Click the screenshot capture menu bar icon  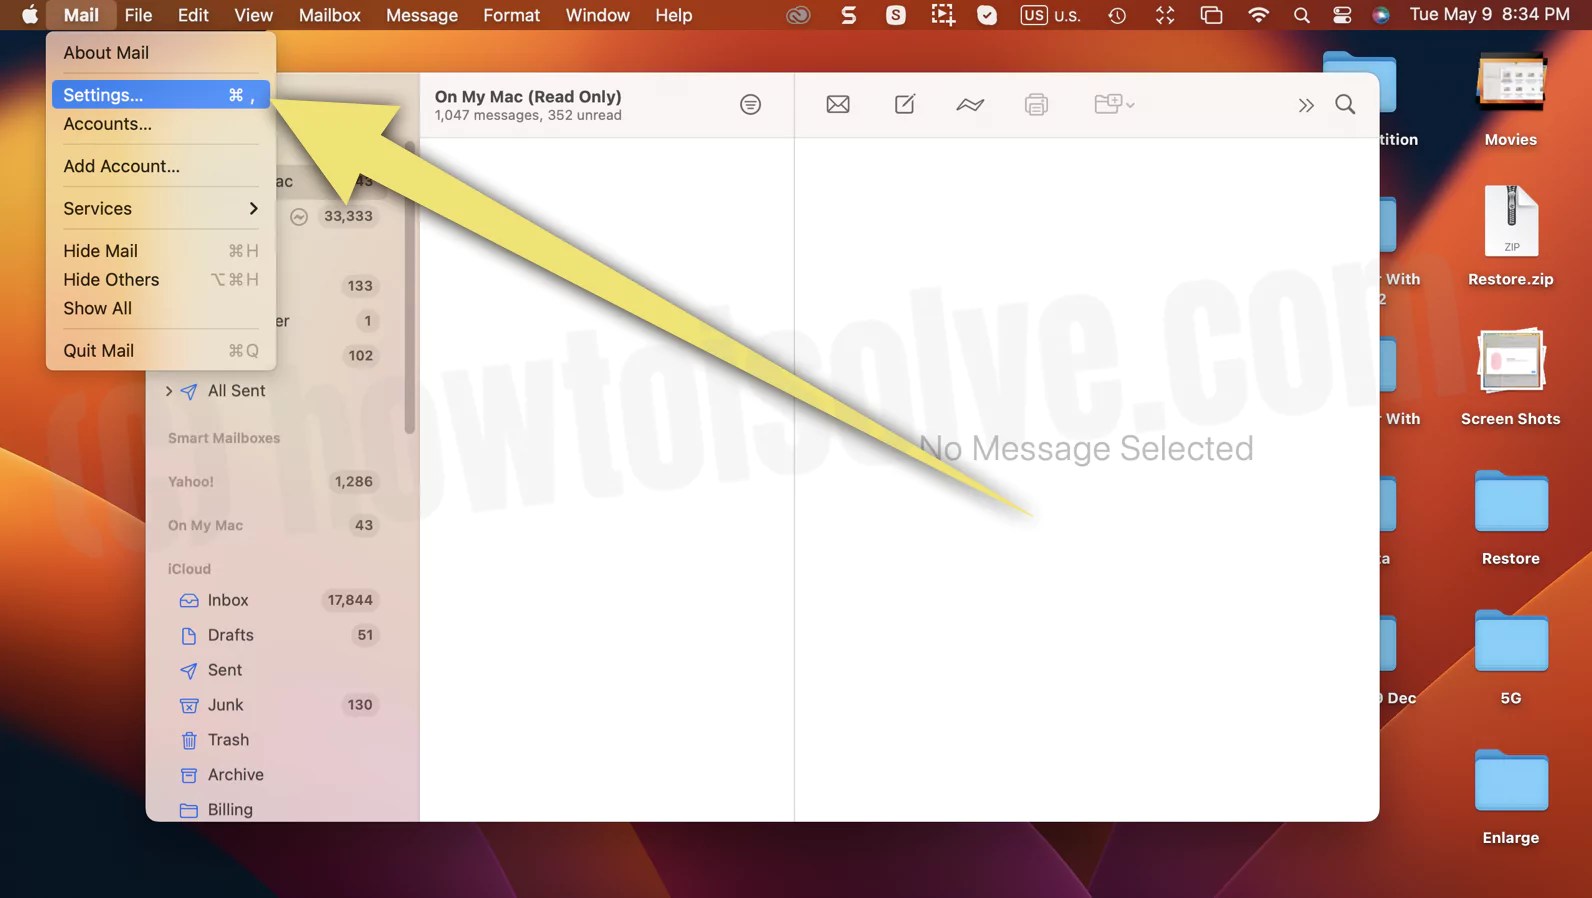[942, 15]
